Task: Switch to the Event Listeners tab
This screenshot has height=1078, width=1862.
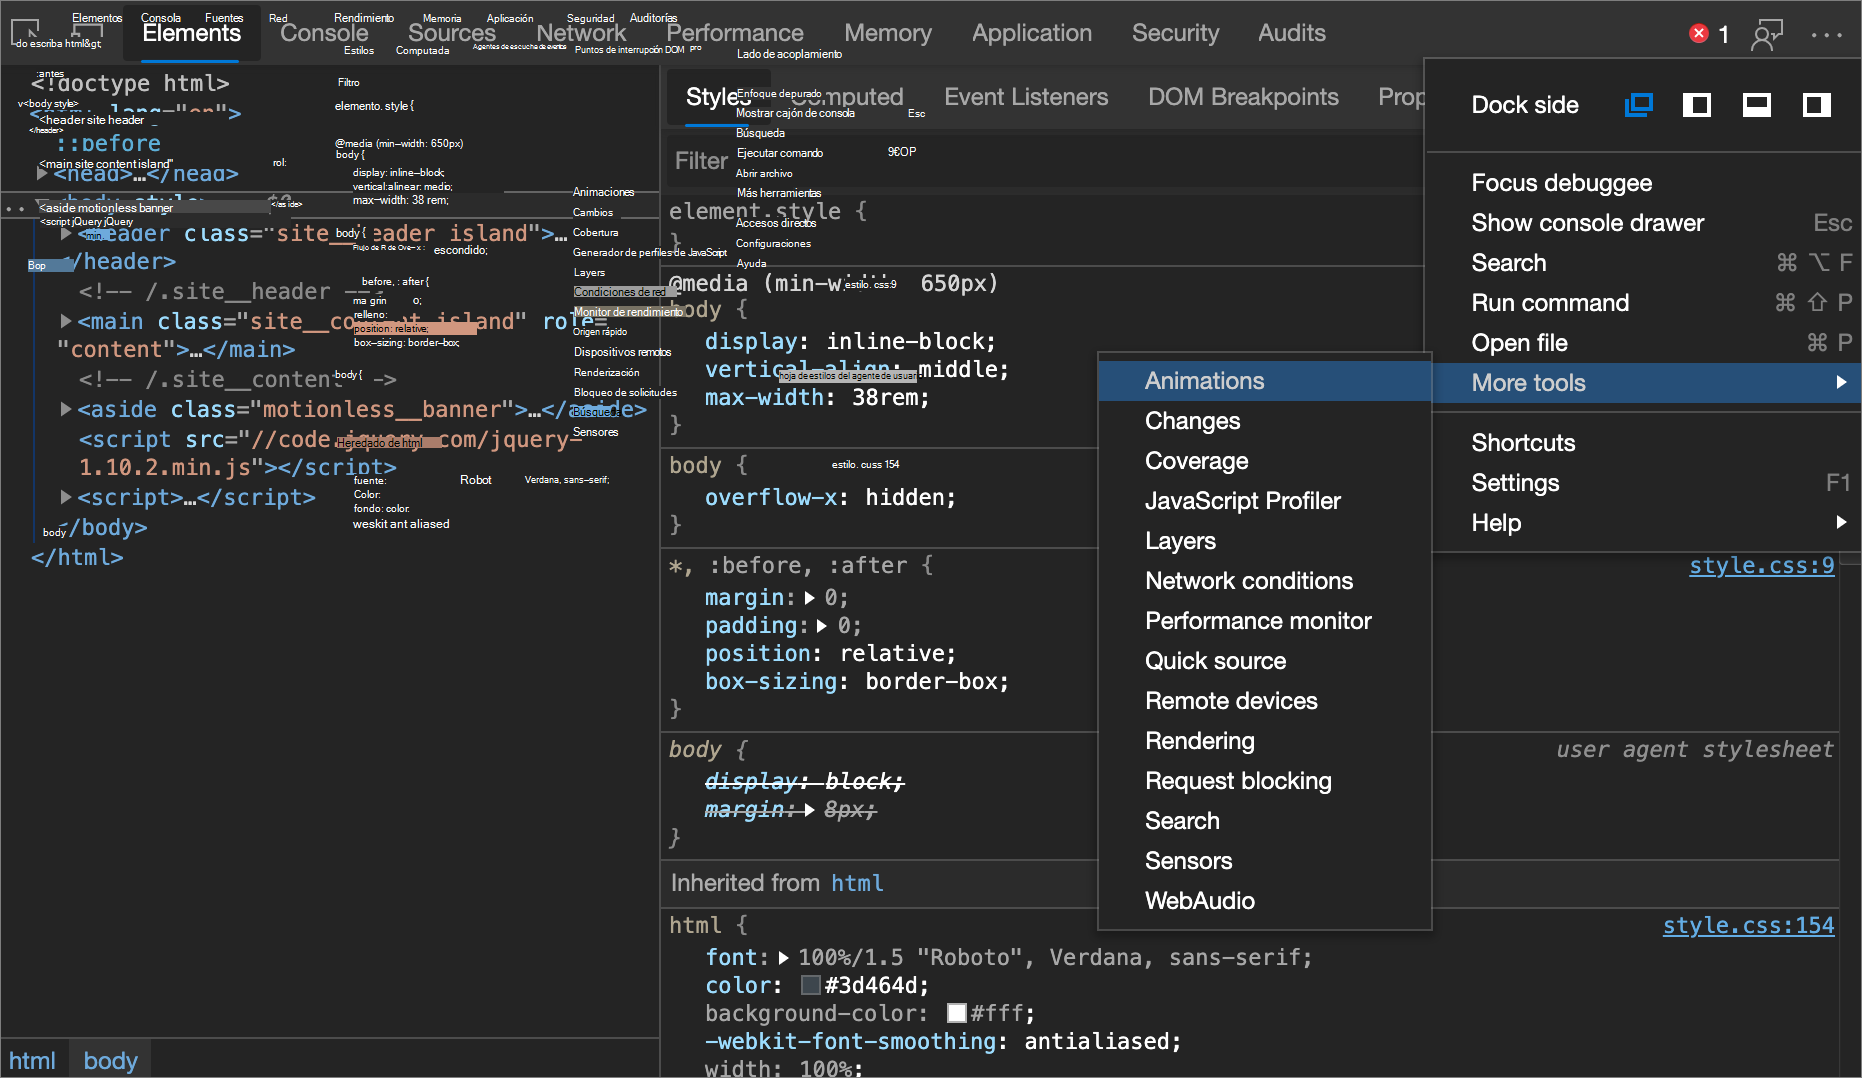Action: coord(1025,97)
